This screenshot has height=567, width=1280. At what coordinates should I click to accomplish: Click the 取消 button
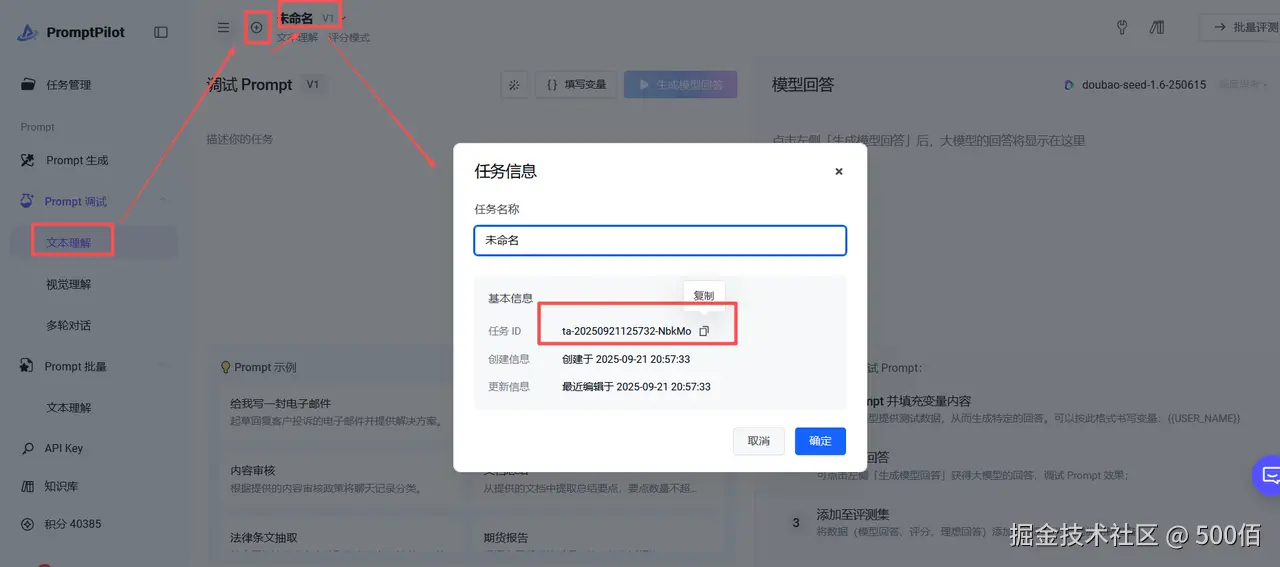click(x=759, y=441)
